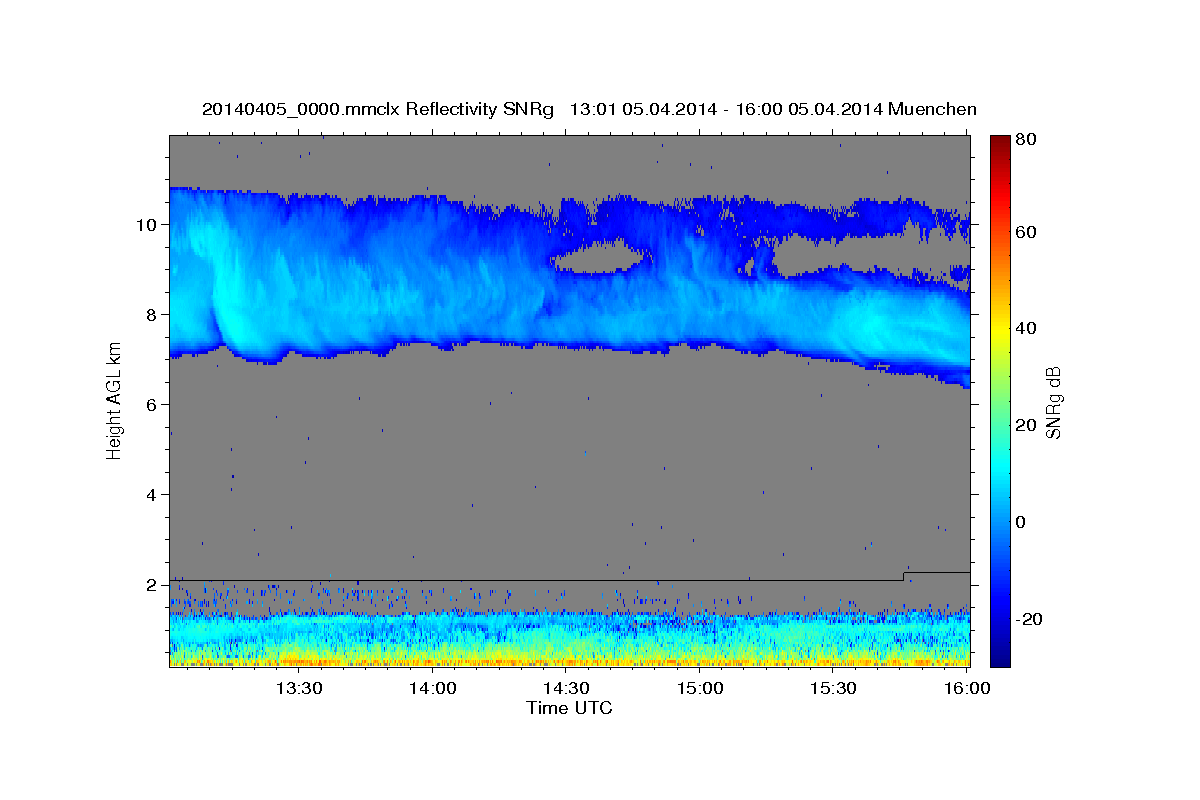Click the colorbar value 80
Viewport: 1200px width, 800px height.
tap(1027, 141)
